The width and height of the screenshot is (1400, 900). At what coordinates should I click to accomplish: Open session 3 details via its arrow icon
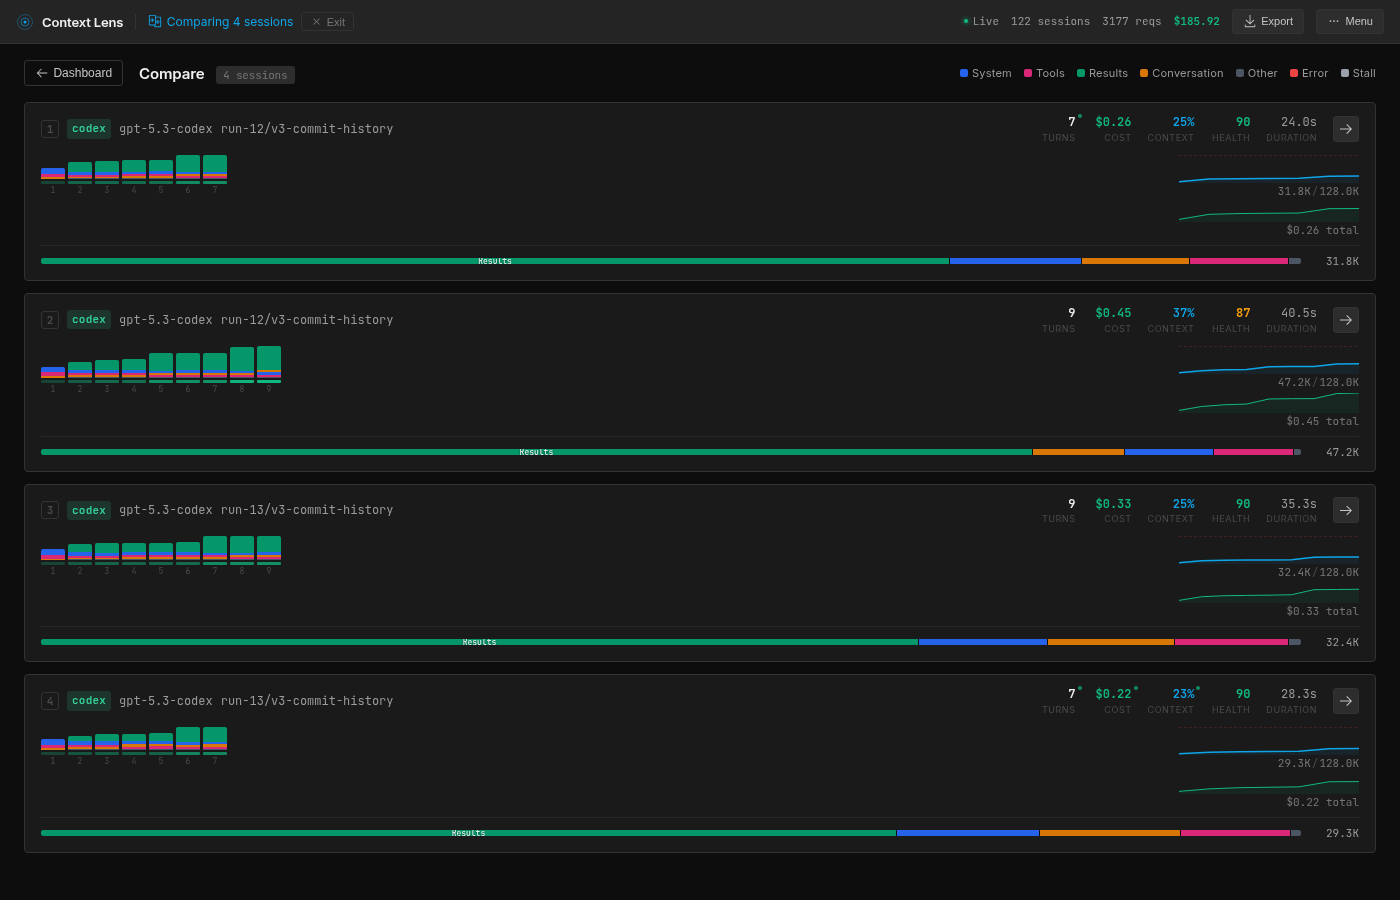1345,510
